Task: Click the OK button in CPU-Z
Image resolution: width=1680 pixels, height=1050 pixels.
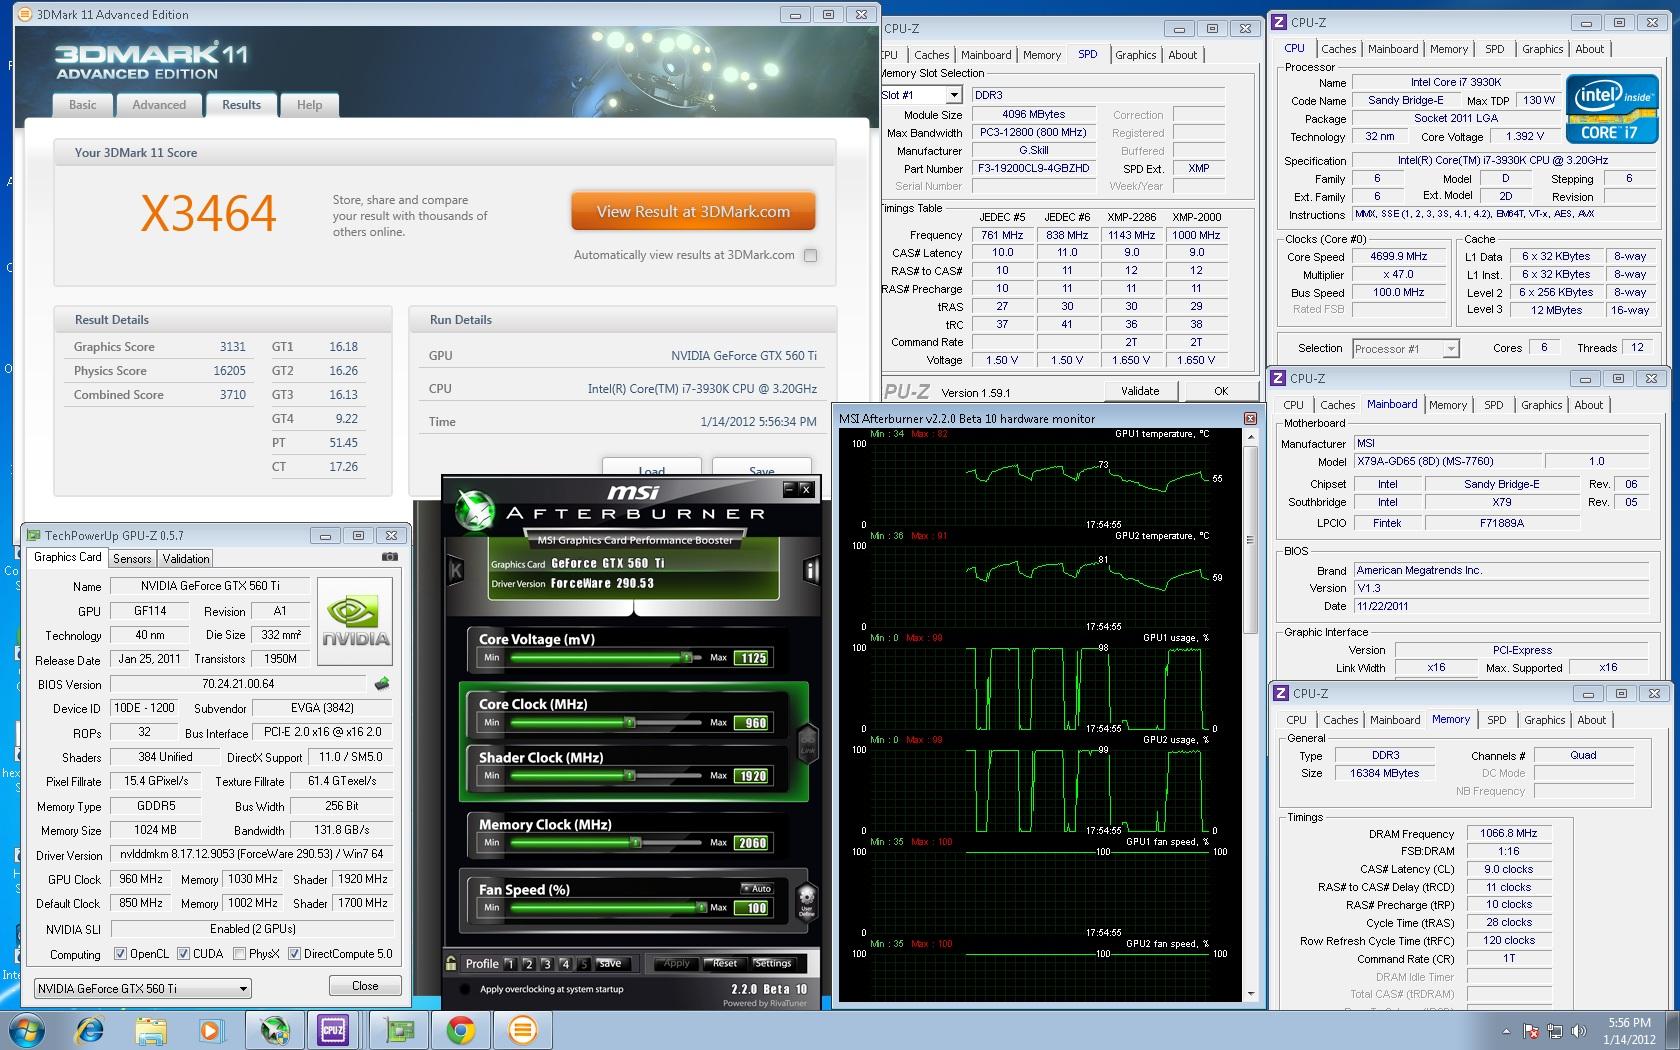Action: [1221, 391]
